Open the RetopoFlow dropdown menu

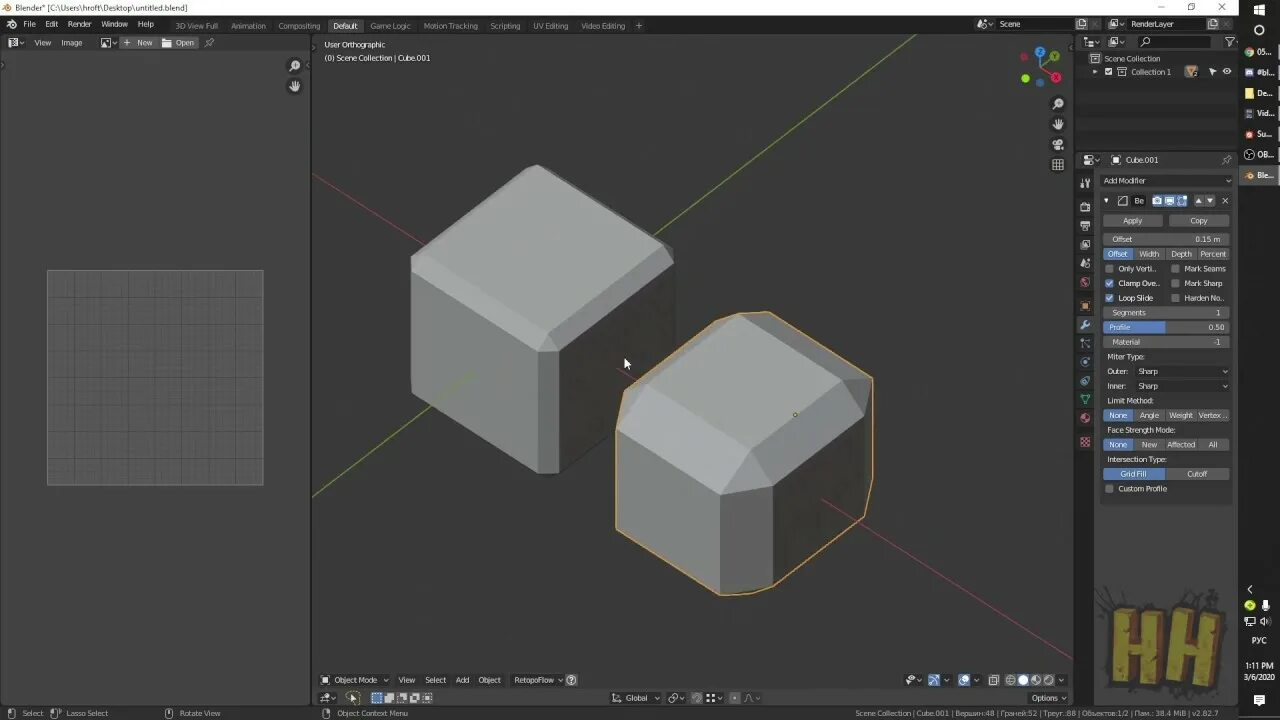click(x=537, y=680)
